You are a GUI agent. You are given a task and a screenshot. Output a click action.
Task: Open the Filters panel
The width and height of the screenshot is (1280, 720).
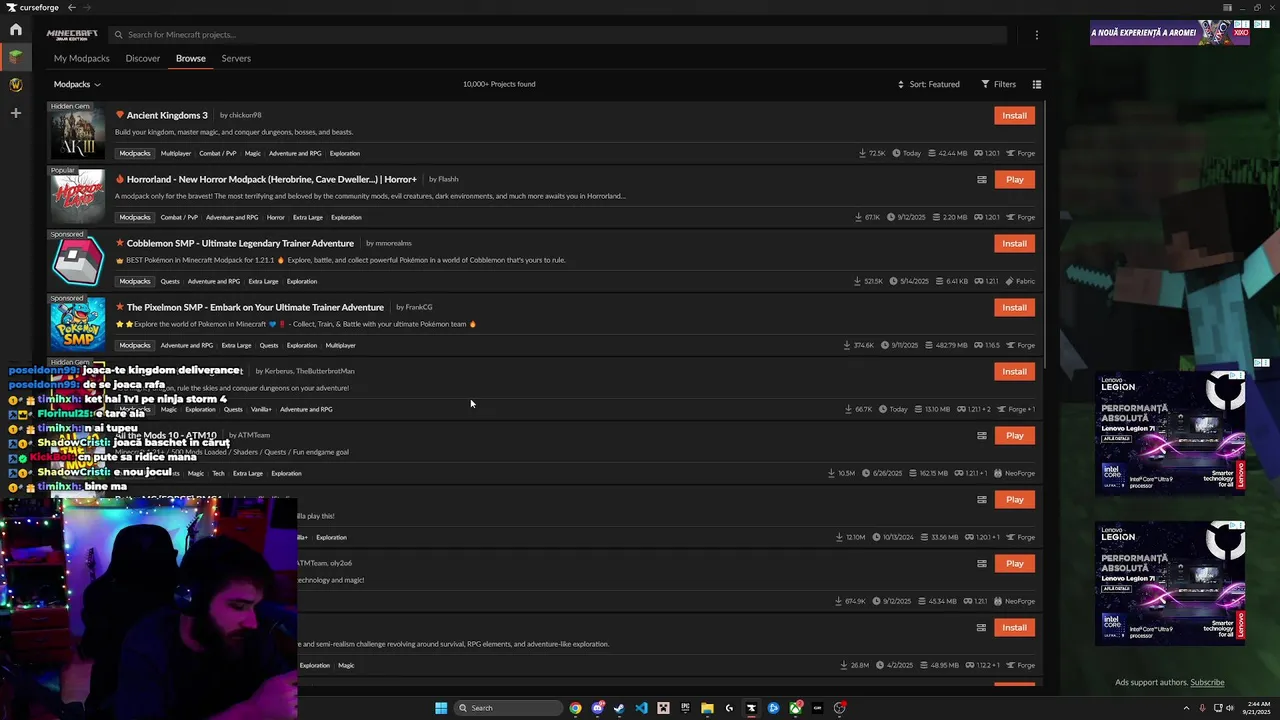(x=999, y=84)
